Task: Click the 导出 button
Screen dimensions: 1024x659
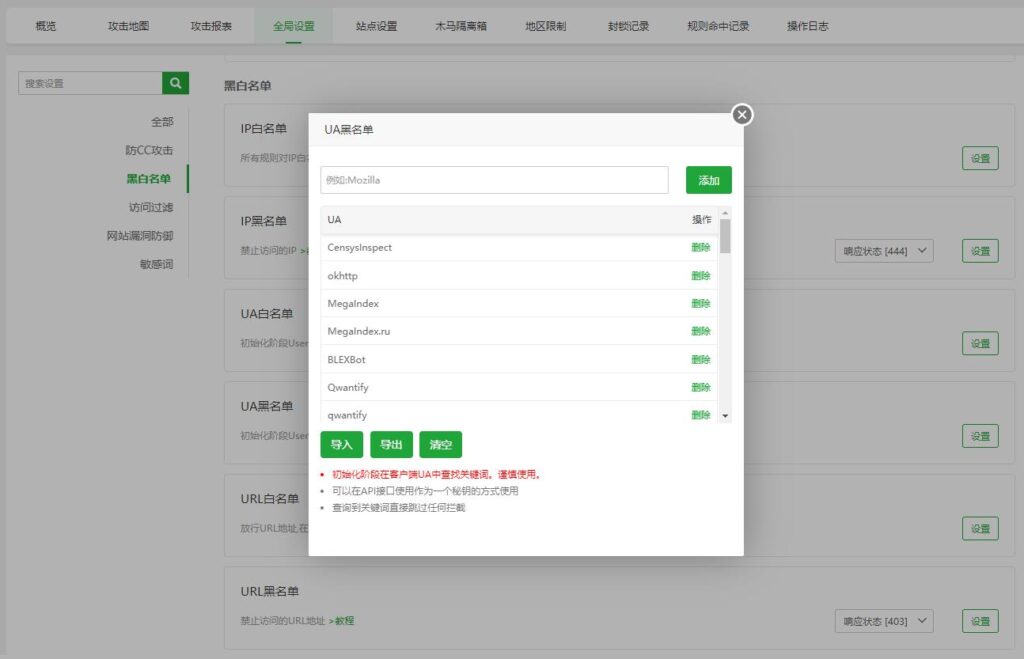Action: pyautogui.click(x=391, y=445)
